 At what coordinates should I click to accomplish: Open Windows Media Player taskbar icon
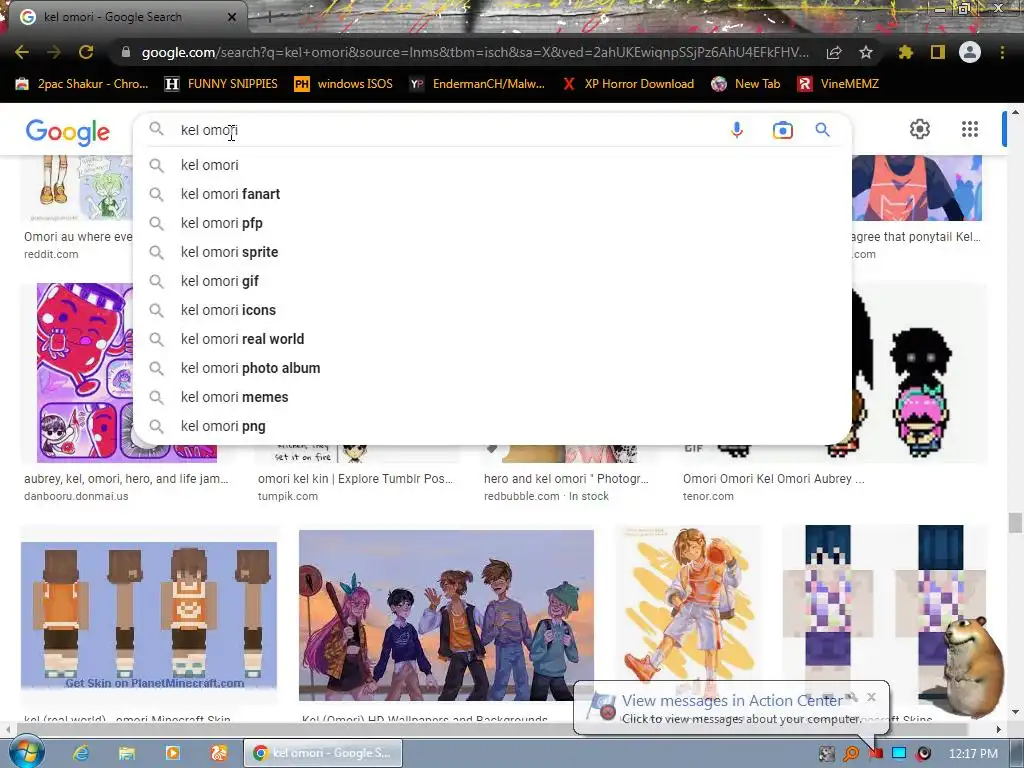coord(172,753)
